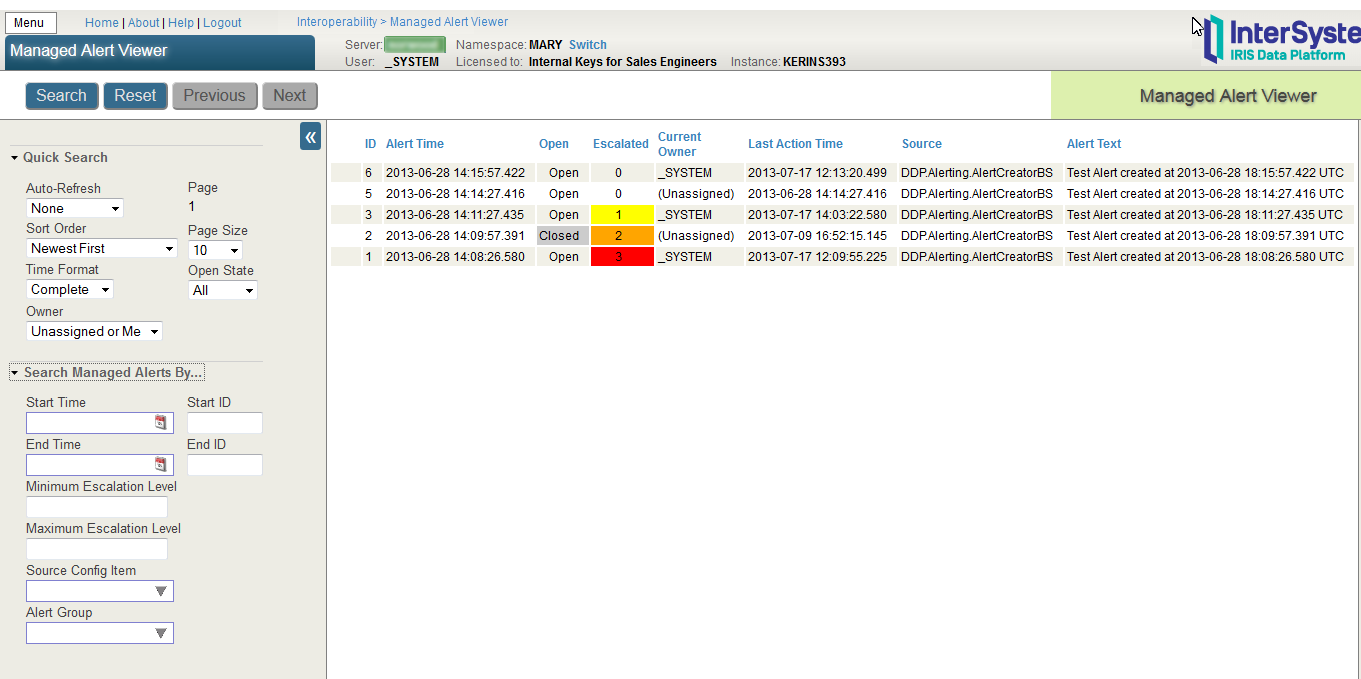Click the Managed Alert Viewer blue title tab
Image resolution: width=1361 pixels, height=679 pixels.
(x=160, y=52)
